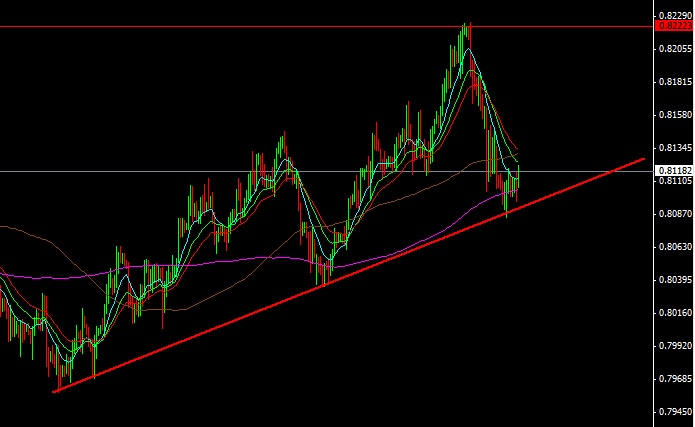Click the current price label 0.81182
Viewport: 695px width, 427px height.
coord(674,171)
